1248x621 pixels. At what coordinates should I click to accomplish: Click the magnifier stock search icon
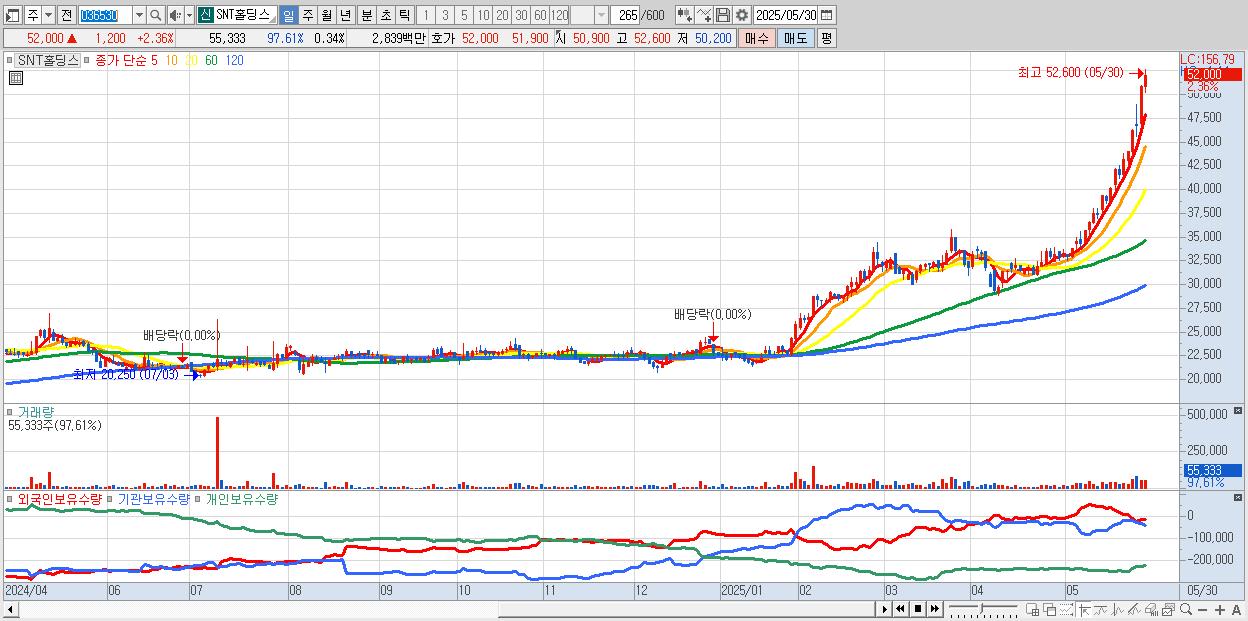point(156,15)
